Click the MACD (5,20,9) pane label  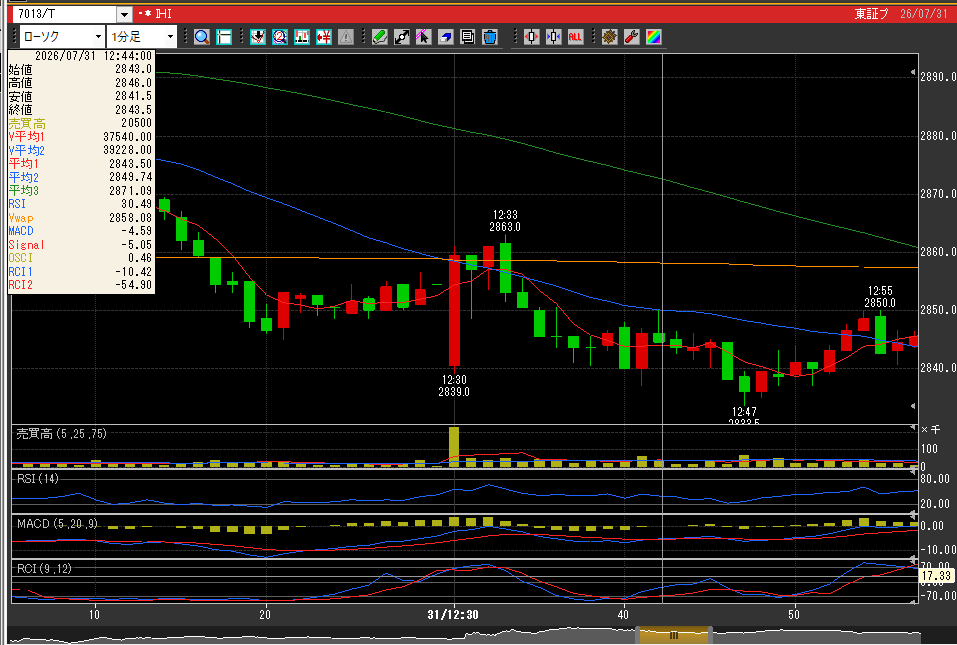(x=57, y=524)
